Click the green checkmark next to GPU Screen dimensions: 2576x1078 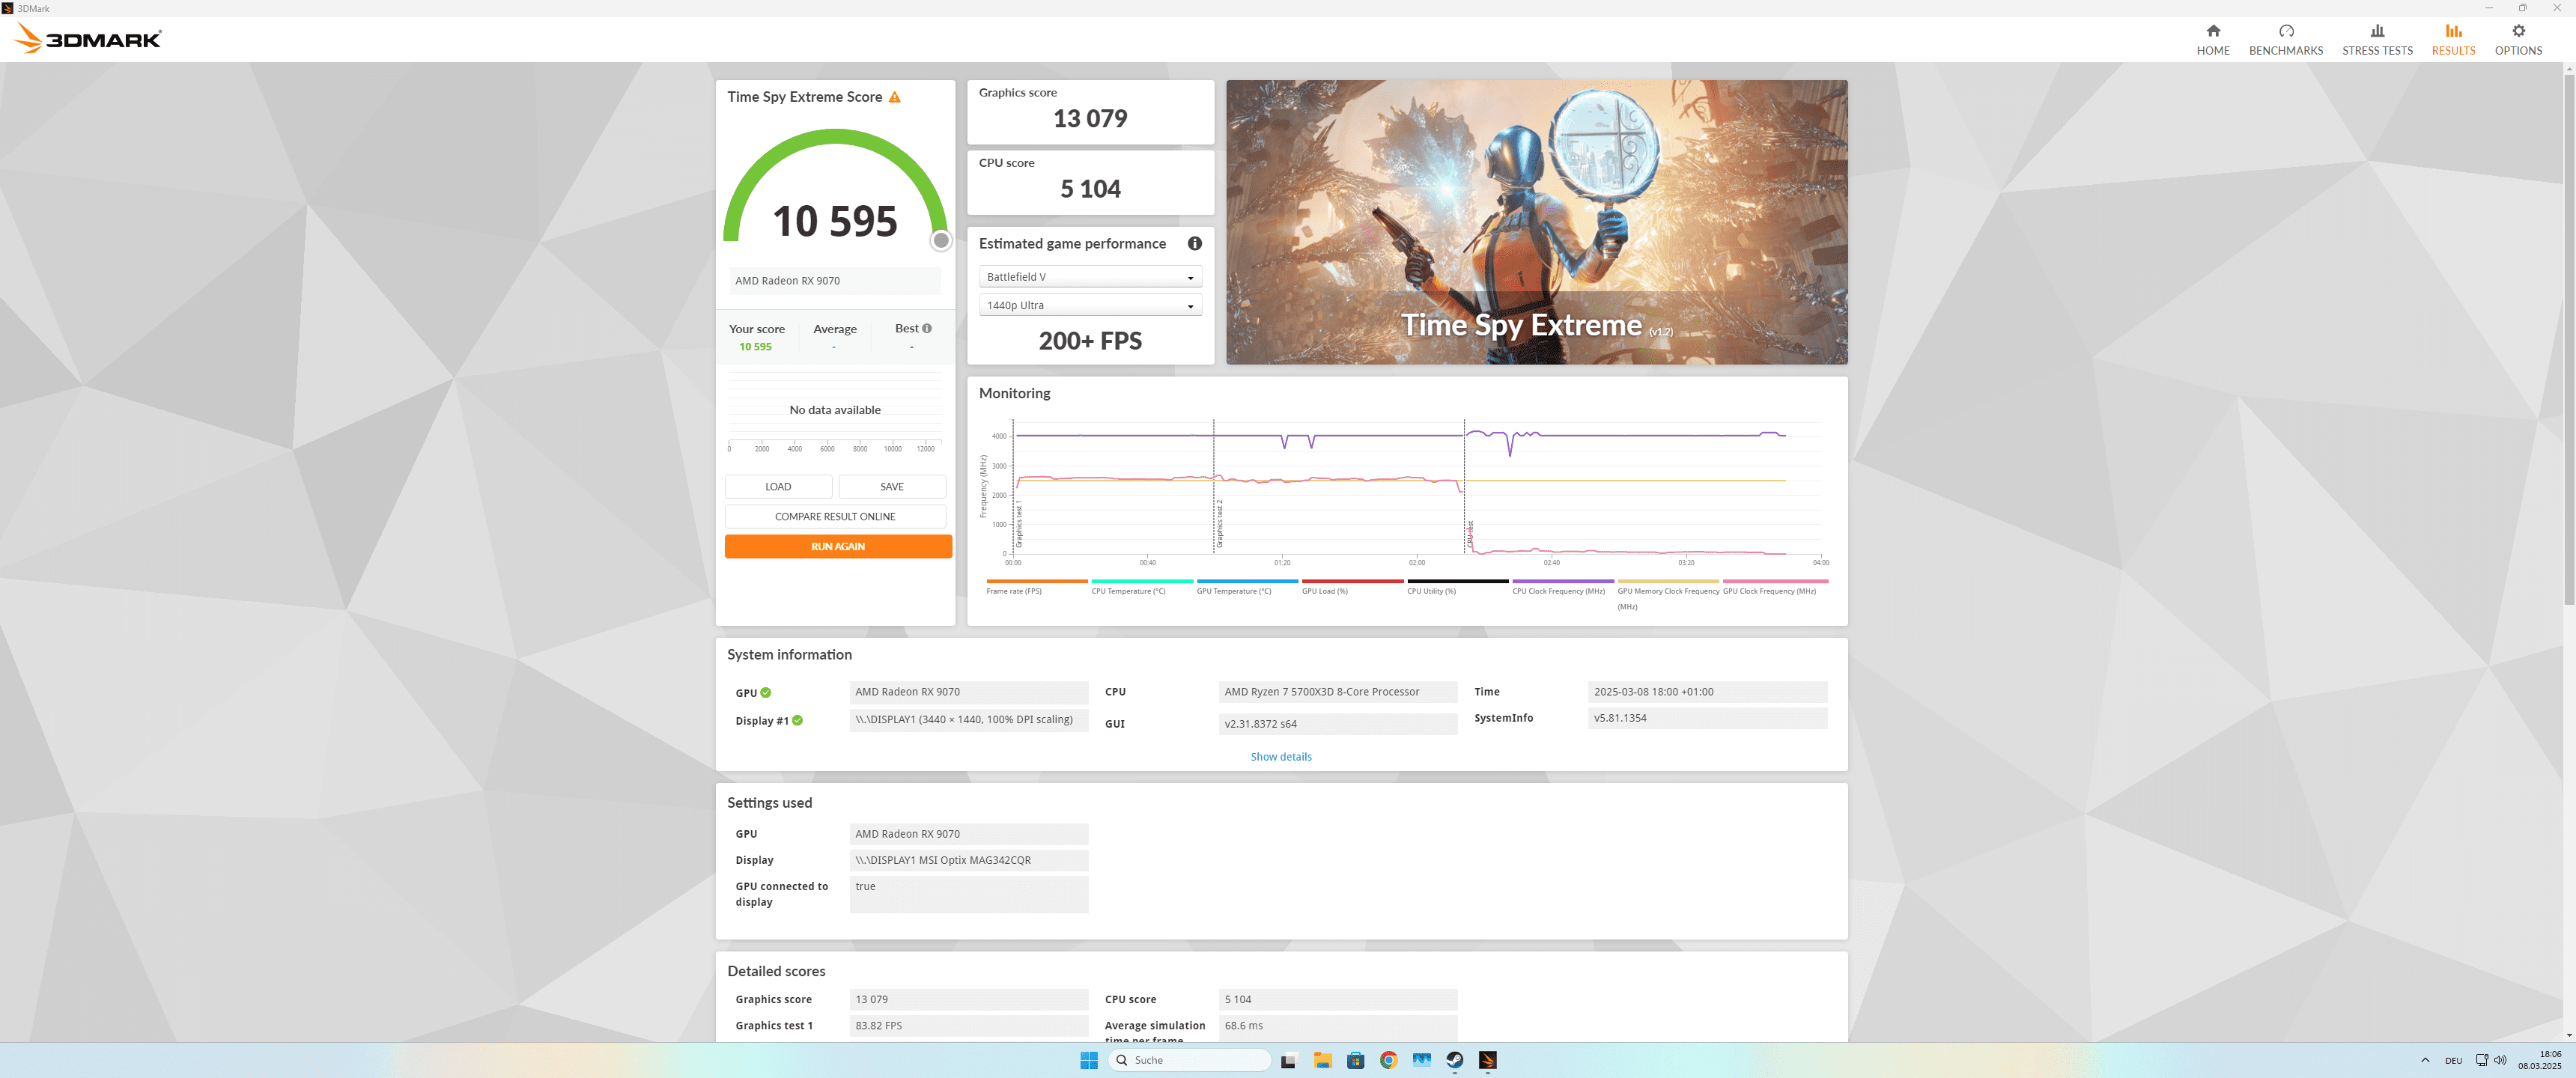tap(766, 692)
